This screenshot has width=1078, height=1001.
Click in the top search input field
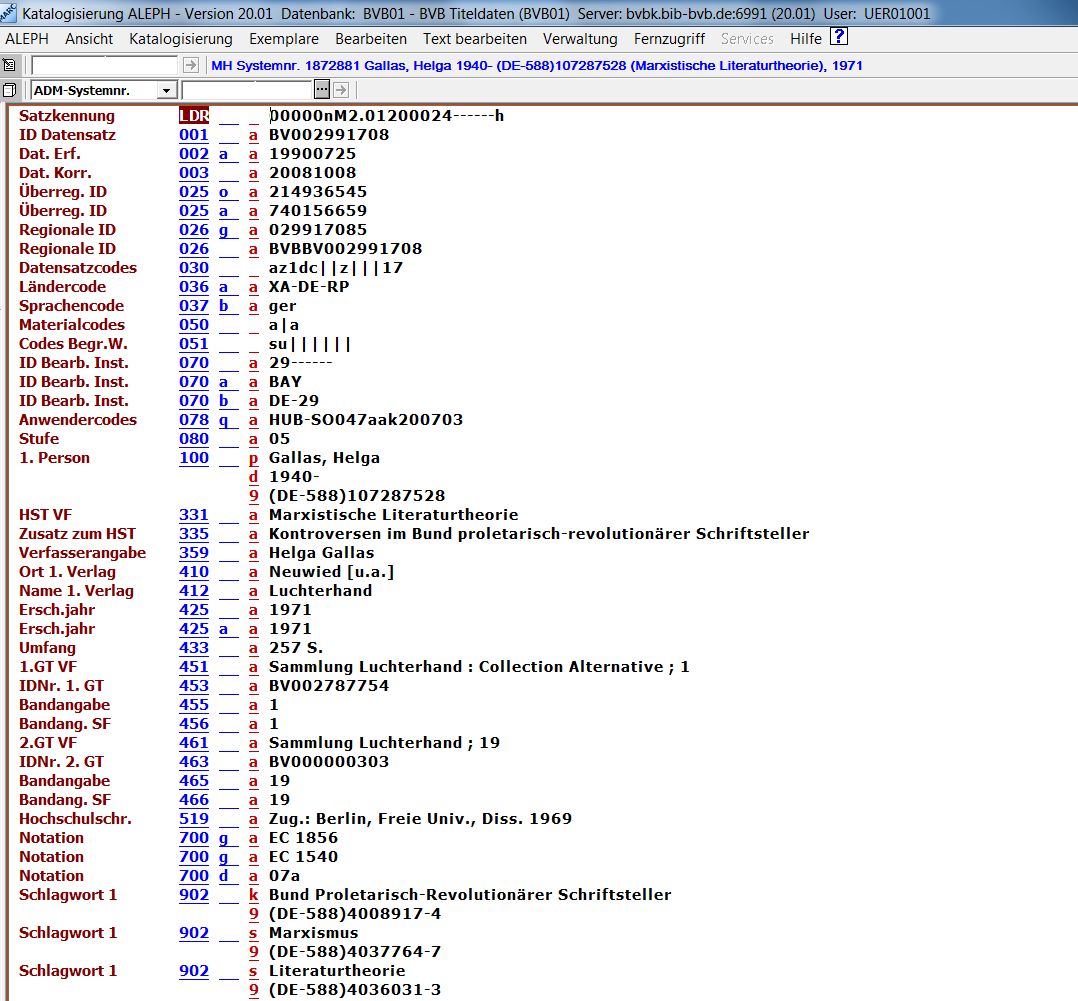tap(105, 65)
